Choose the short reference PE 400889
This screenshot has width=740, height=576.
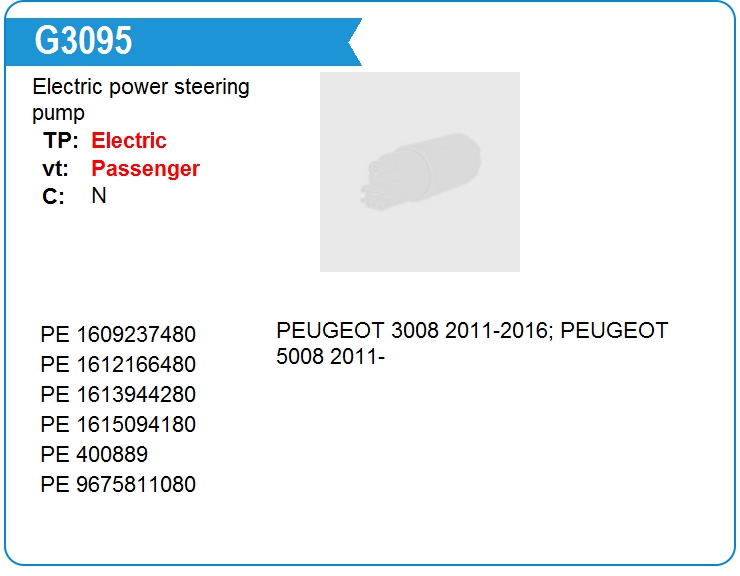(x=94, y=455)
